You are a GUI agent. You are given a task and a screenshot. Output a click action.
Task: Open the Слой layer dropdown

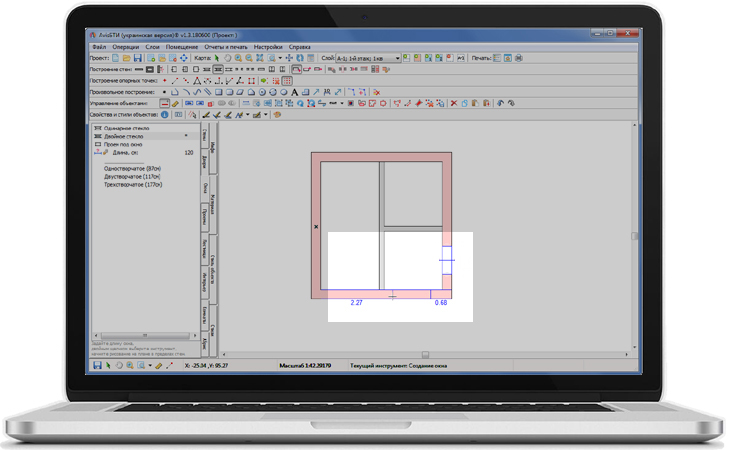[397, 59]
